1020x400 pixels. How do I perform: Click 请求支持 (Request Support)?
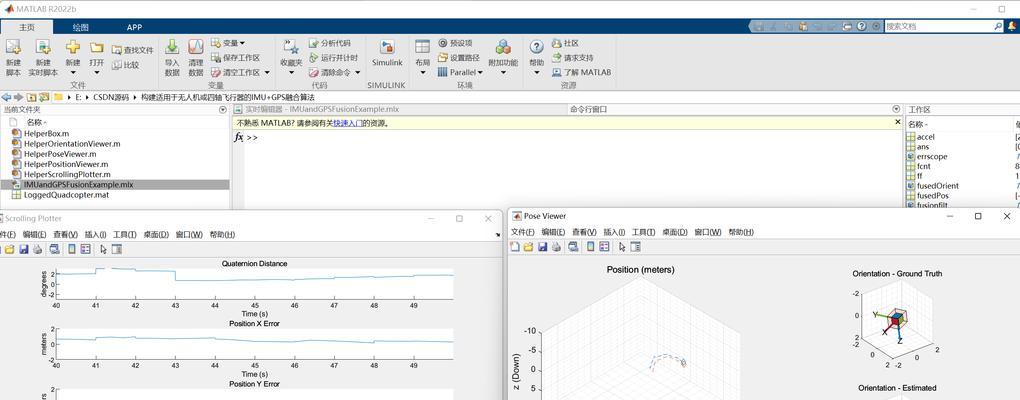(572, 58)
